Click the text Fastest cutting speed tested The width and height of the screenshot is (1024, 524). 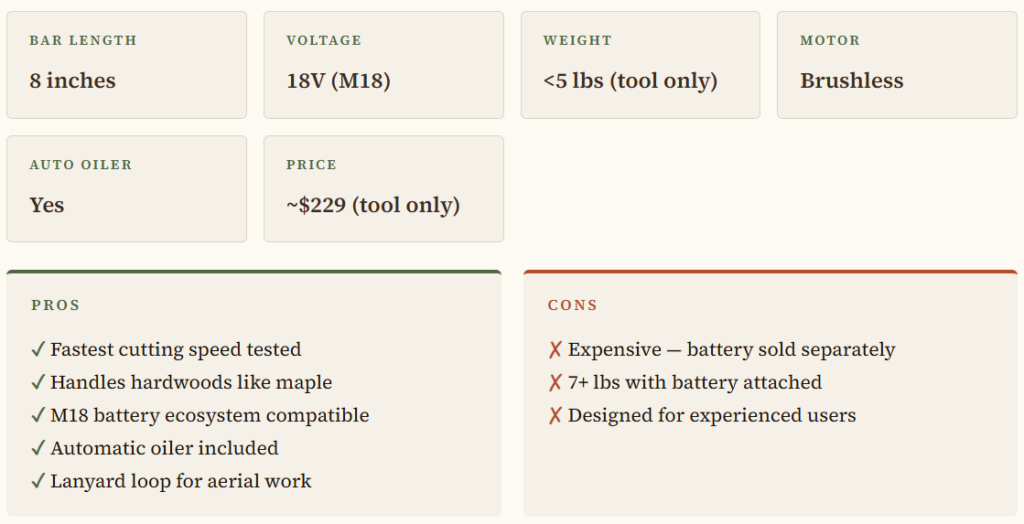[176, 350]
